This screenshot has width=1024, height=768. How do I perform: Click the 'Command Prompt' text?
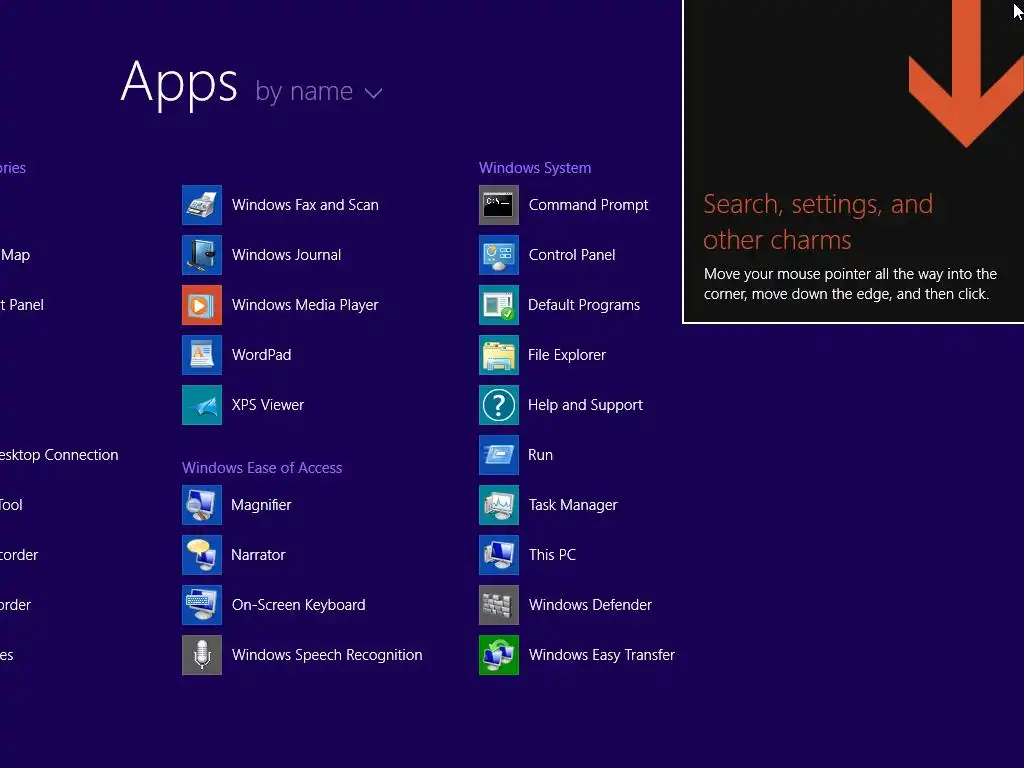588,205
